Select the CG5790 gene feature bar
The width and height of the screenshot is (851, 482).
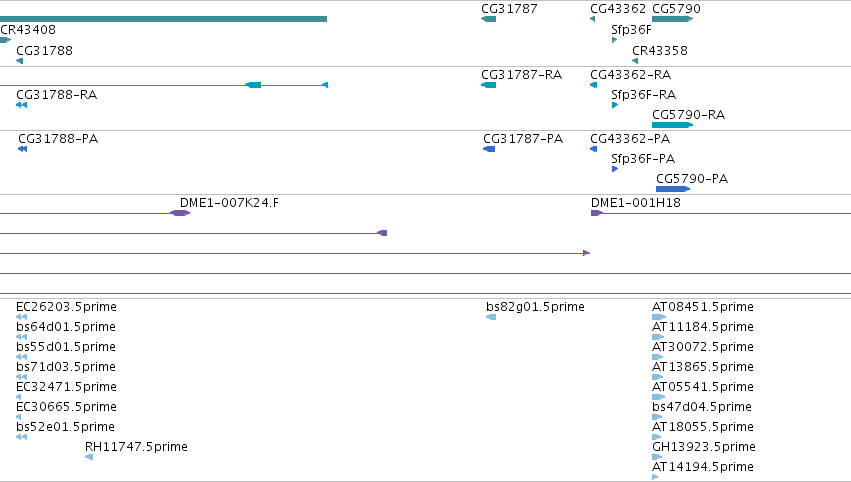(x=672, y=19)
